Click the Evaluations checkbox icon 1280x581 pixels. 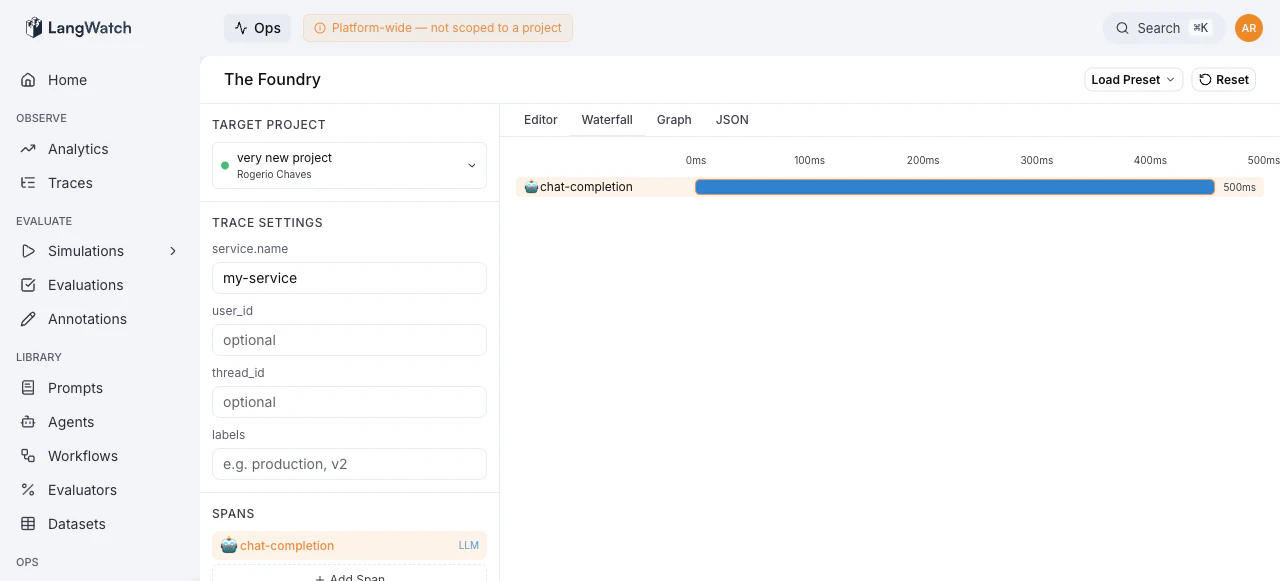28,285
